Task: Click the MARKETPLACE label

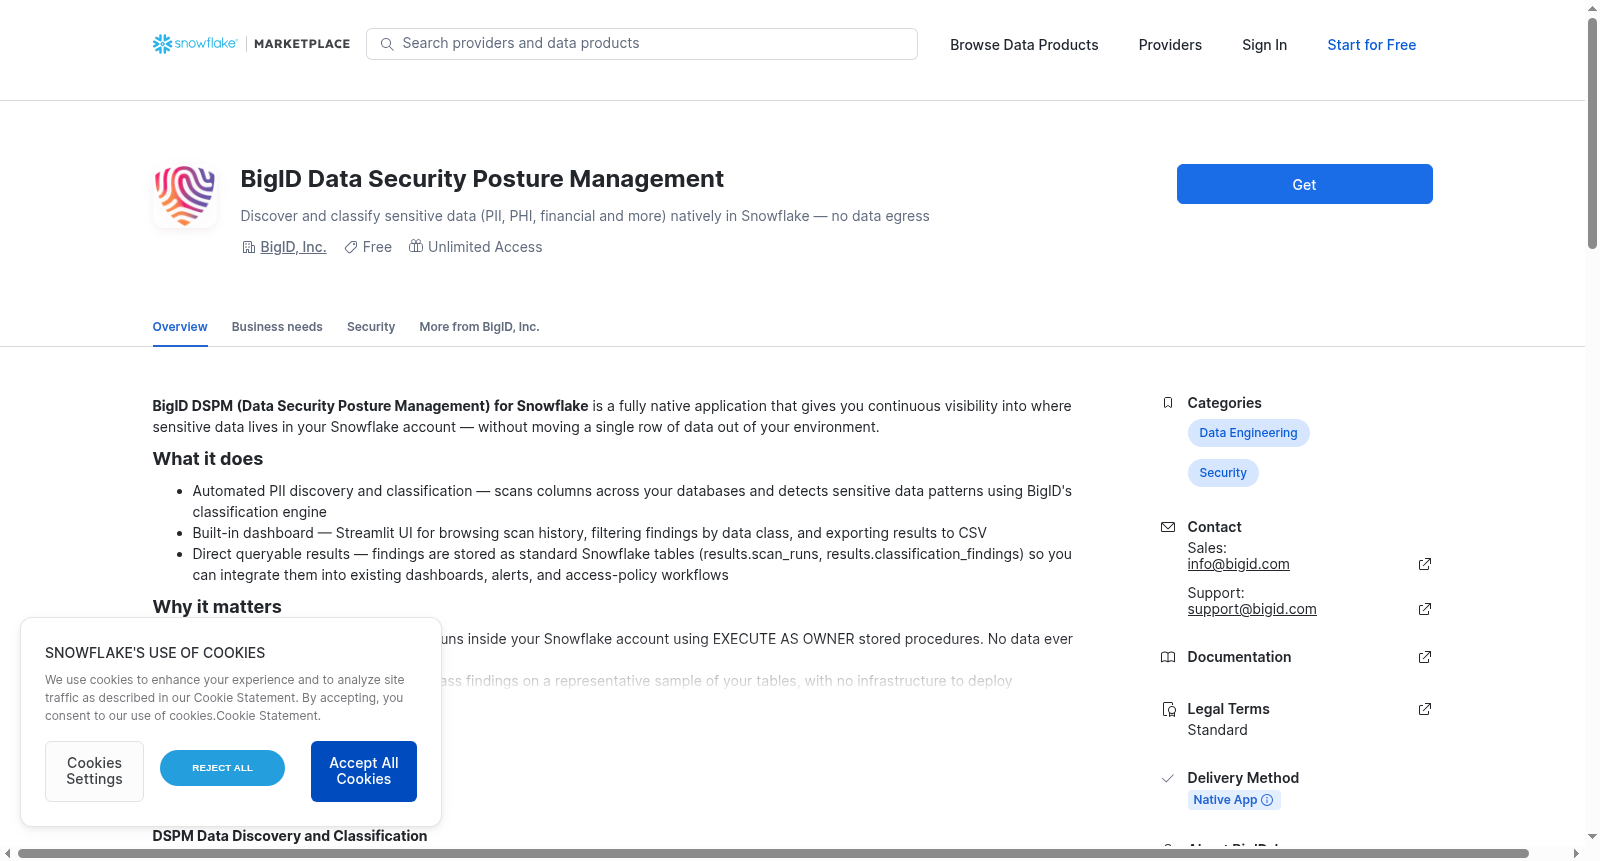Action: [302, 44]
